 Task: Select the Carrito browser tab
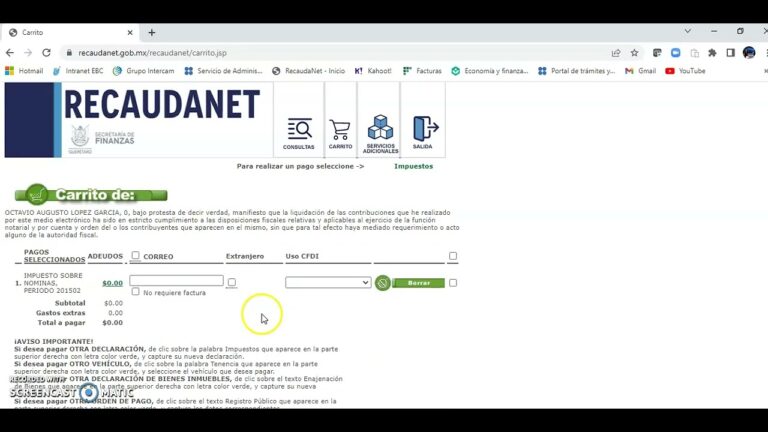click(71, 32)
